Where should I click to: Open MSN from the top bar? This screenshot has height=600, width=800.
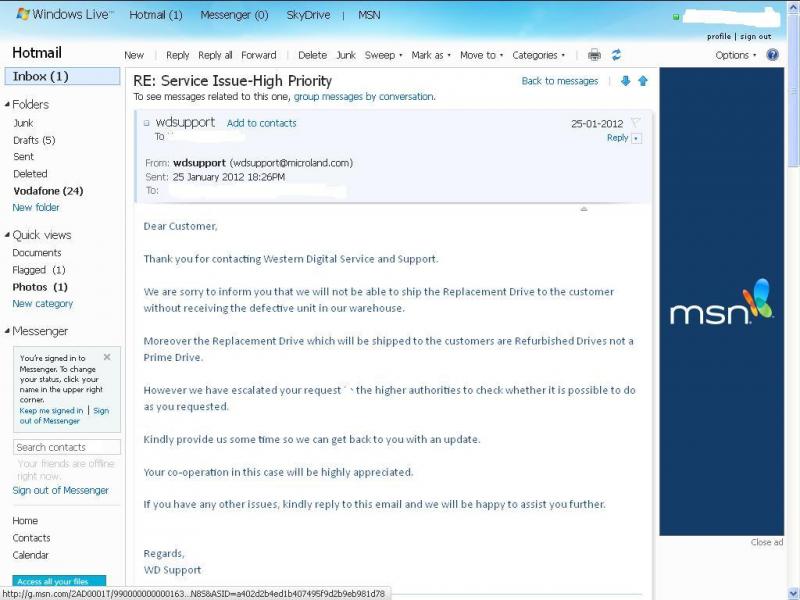coord(369,15)
